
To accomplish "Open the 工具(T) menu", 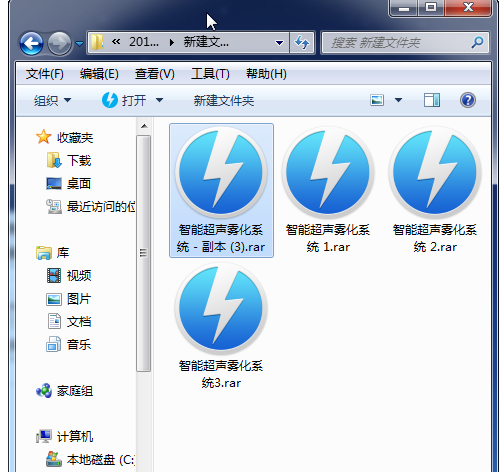I will coord(210,74).
